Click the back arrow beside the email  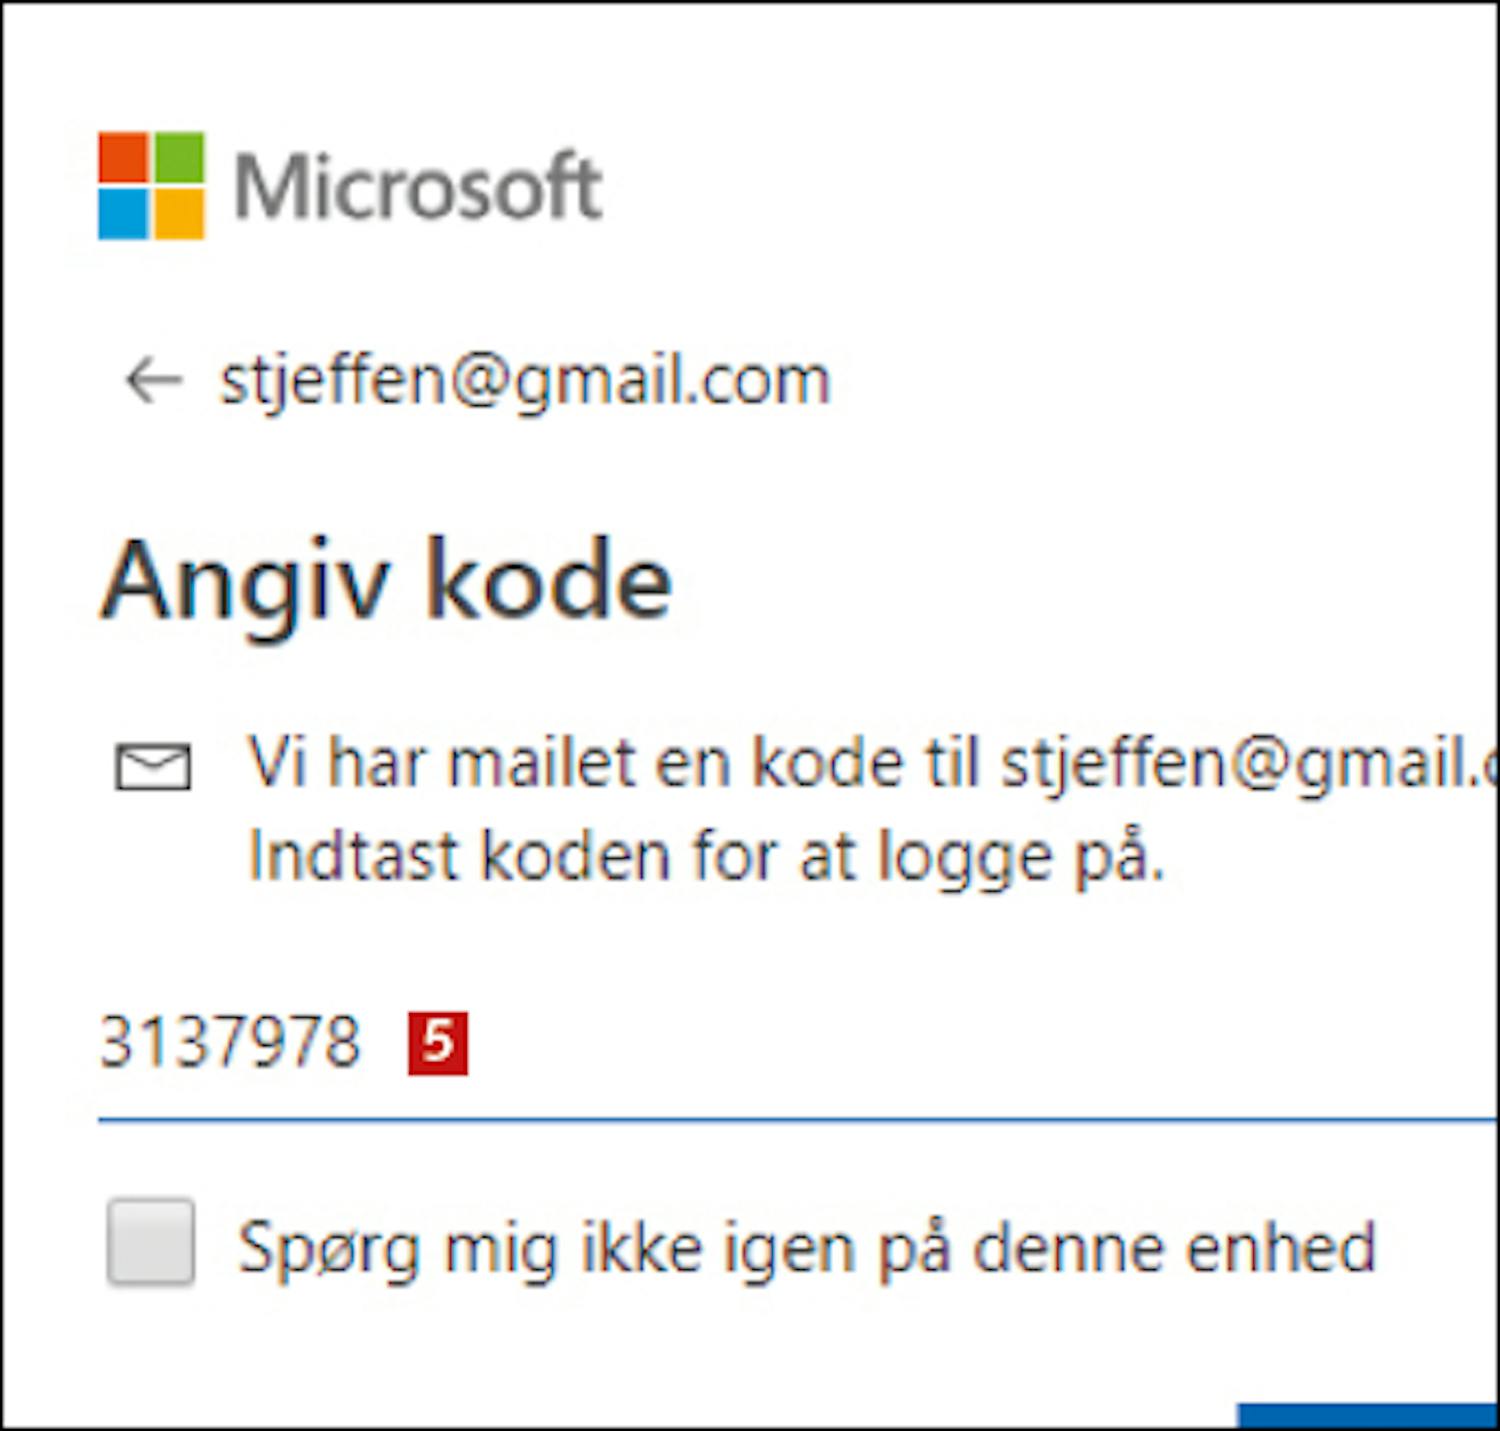(153, 382)
